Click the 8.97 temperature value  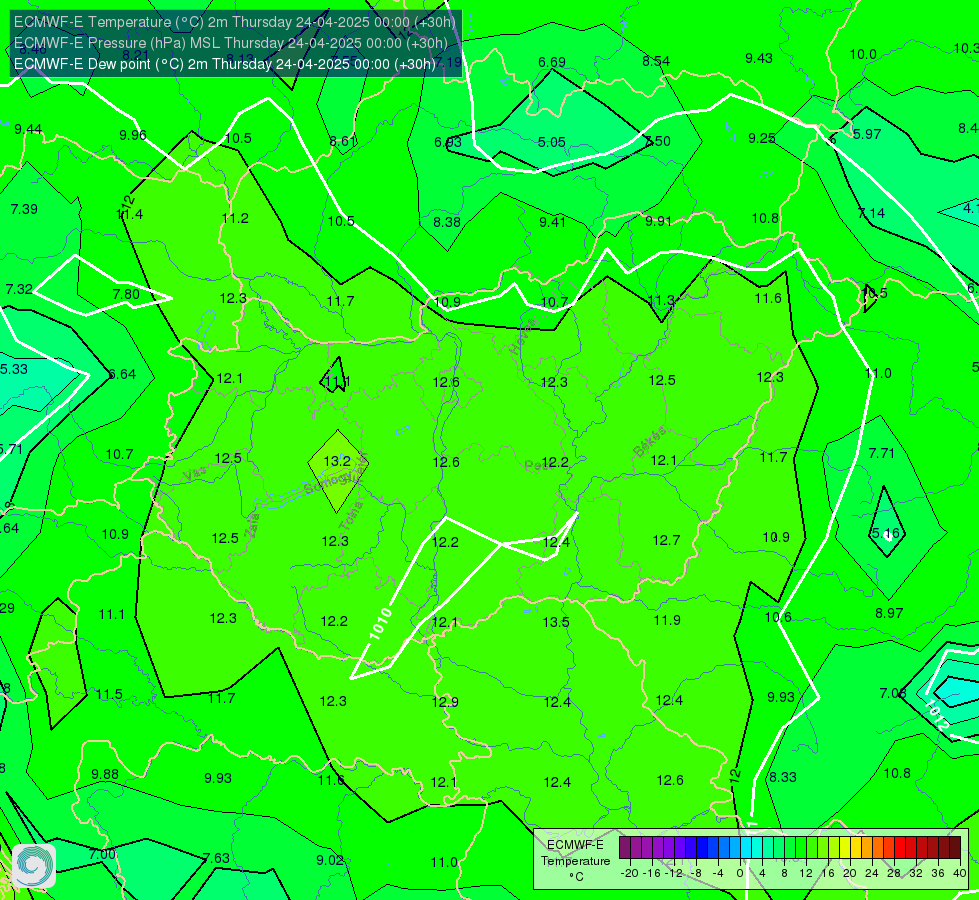889,613
